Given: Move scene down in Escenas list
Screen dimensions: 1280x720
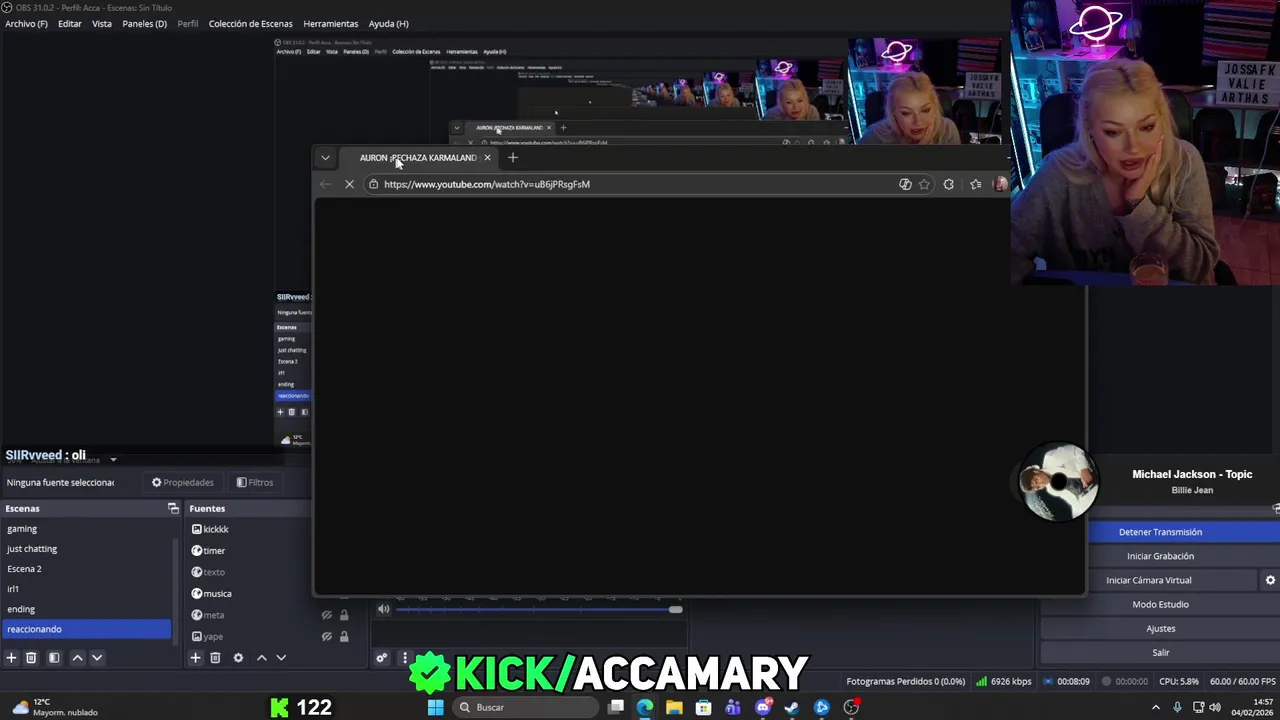Looking at the screenshot, I should coord(97,658).
